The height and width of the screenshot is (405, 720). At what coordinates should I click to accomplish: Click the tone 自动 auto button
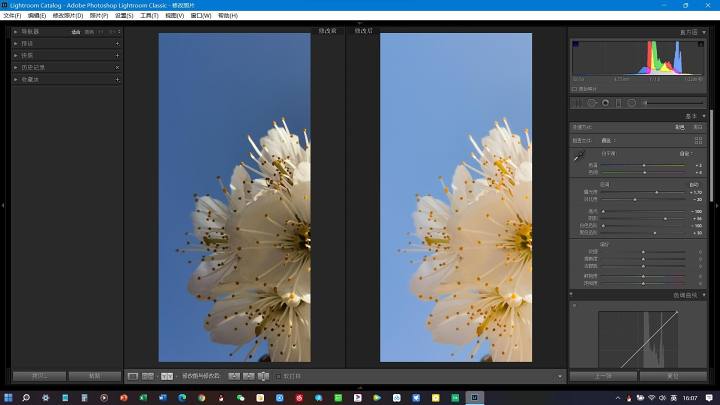pyautogui.click(x=694, y=185)
